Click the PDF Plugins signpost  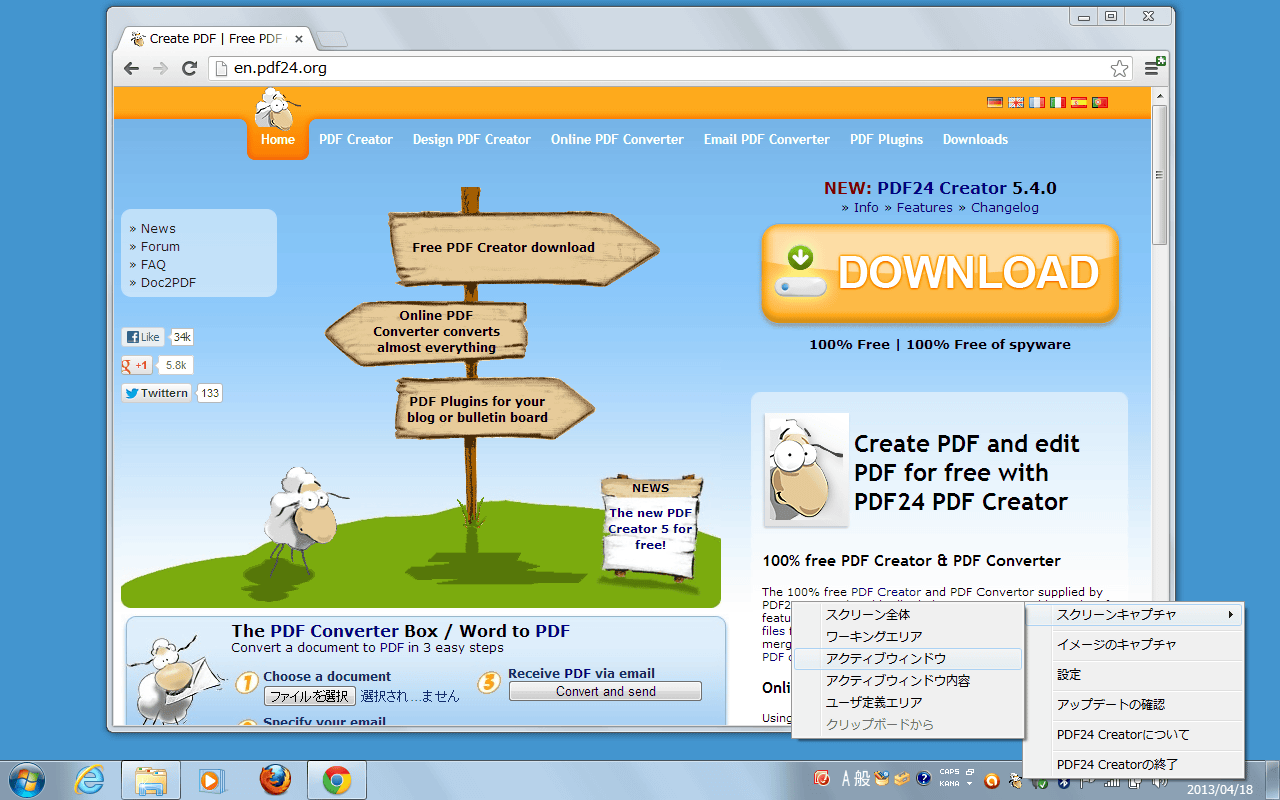494,409
